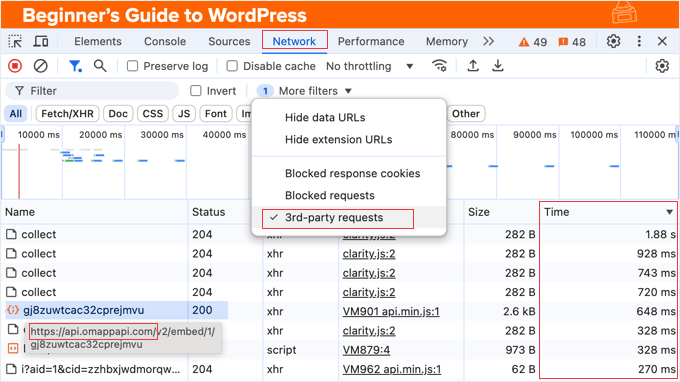Open the network search icon

tap(100, 66)
